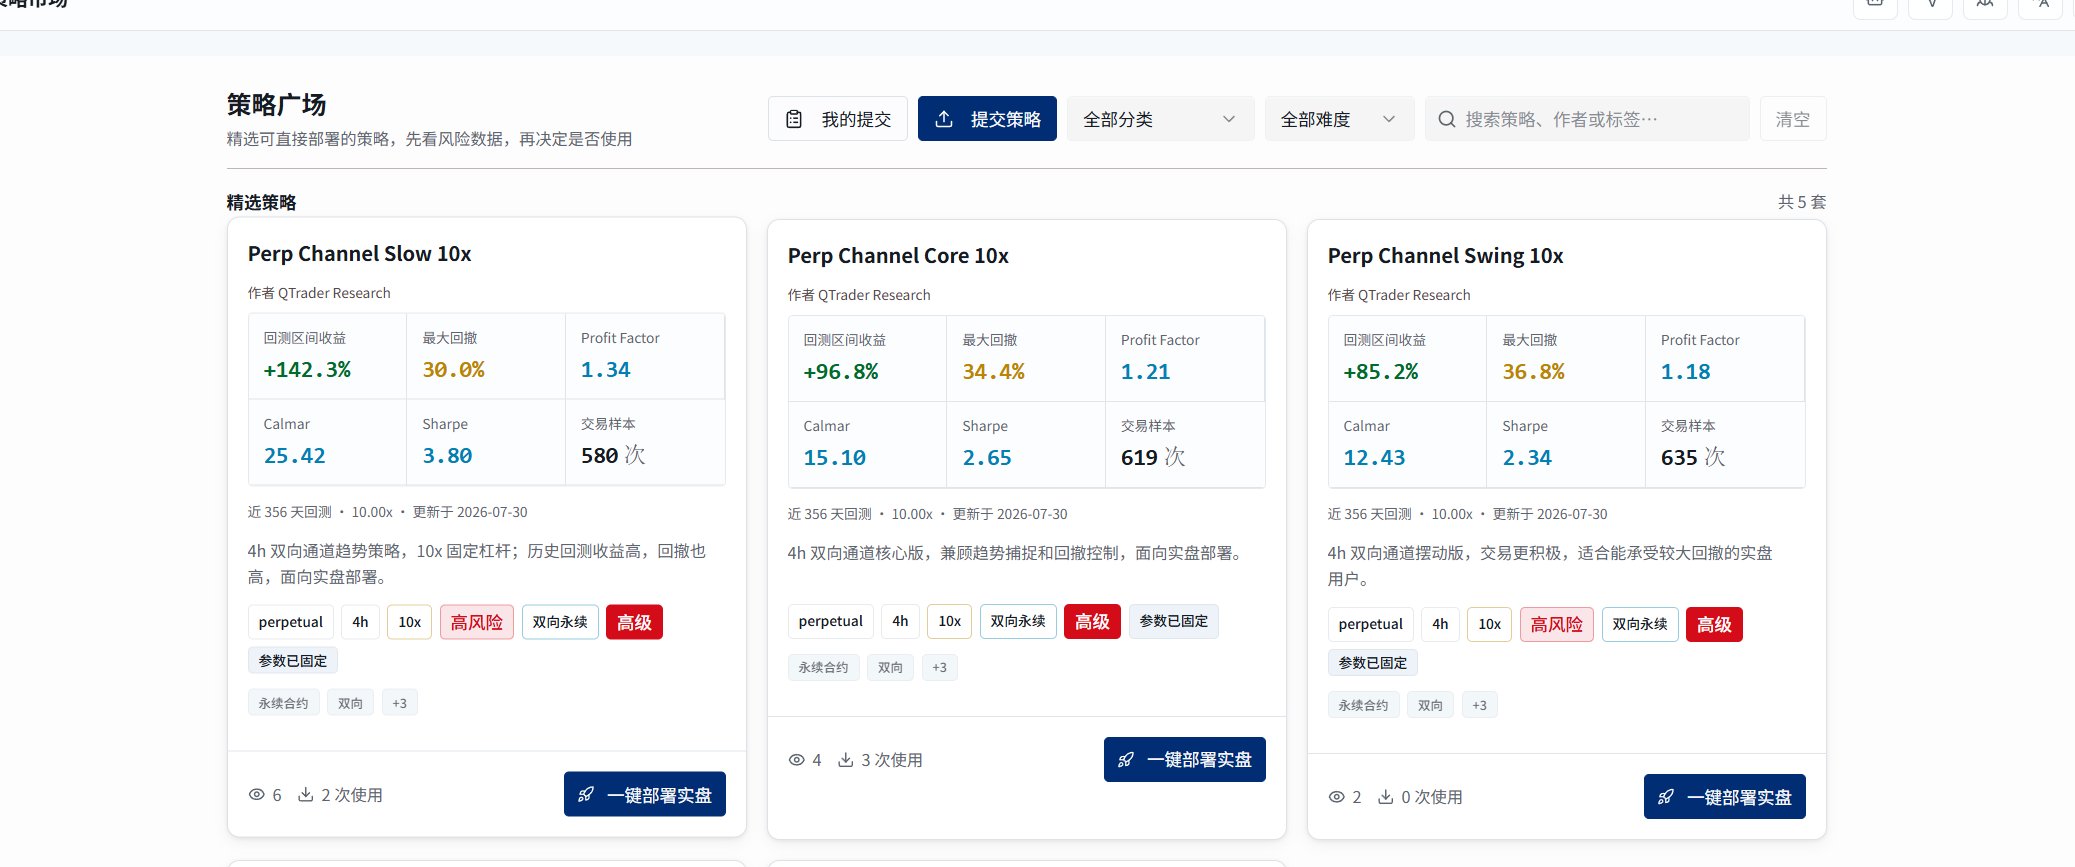Focus the 搜索策略、作者或标签 search field
The height and width of the screenshot is (867, 2075).
click(1587, 119)
